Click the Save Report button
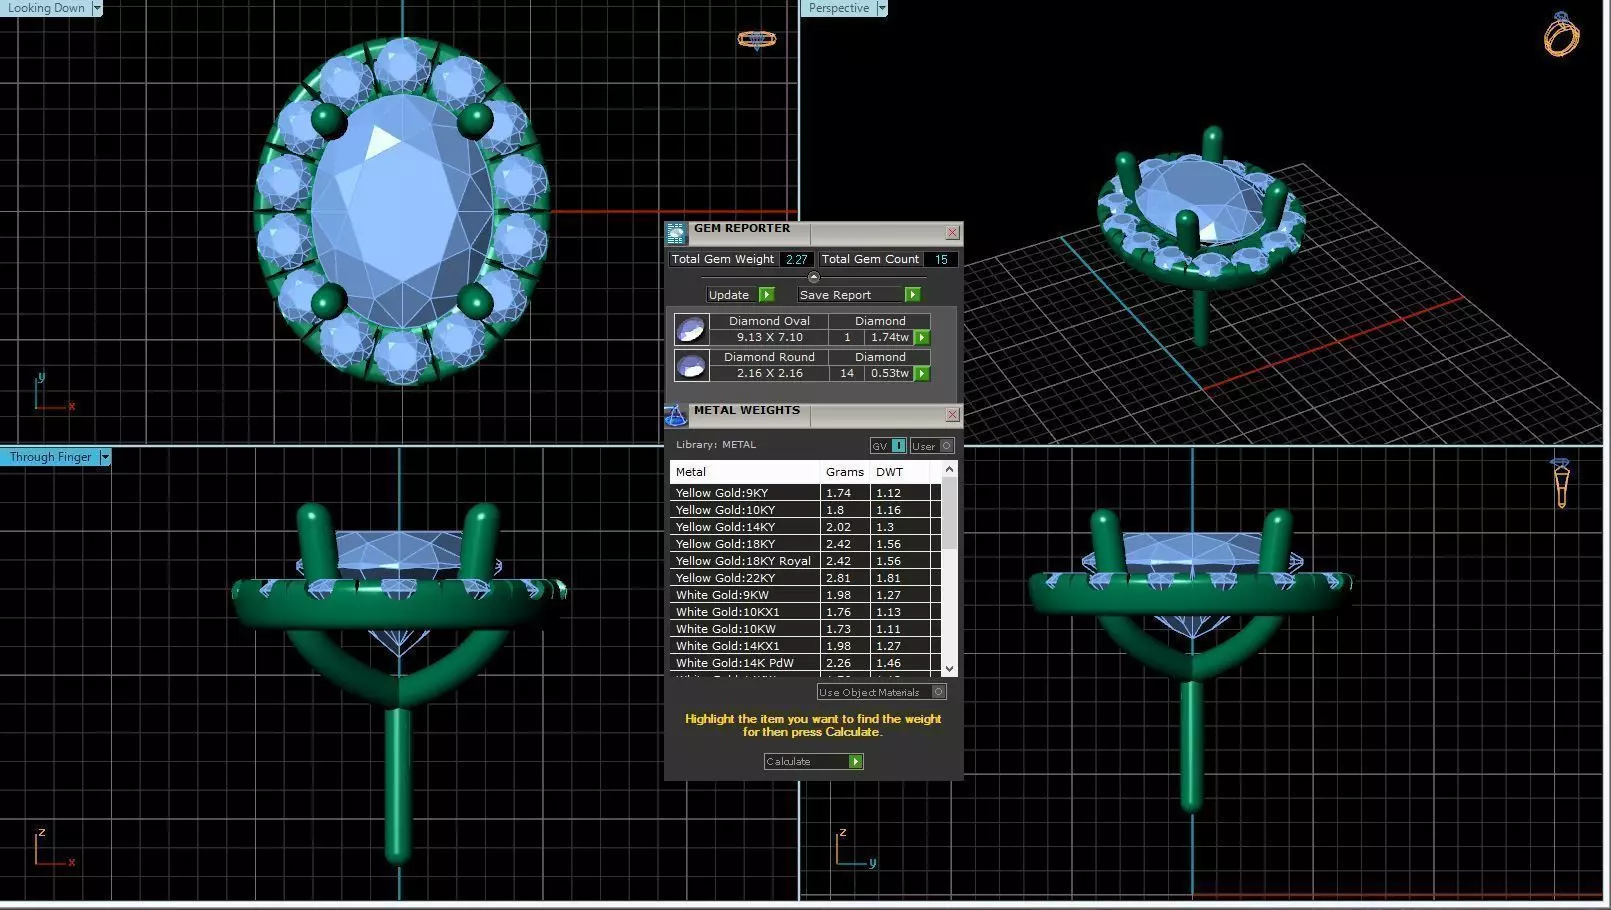This screenshot has height=910, width=1611. (859, 295)
